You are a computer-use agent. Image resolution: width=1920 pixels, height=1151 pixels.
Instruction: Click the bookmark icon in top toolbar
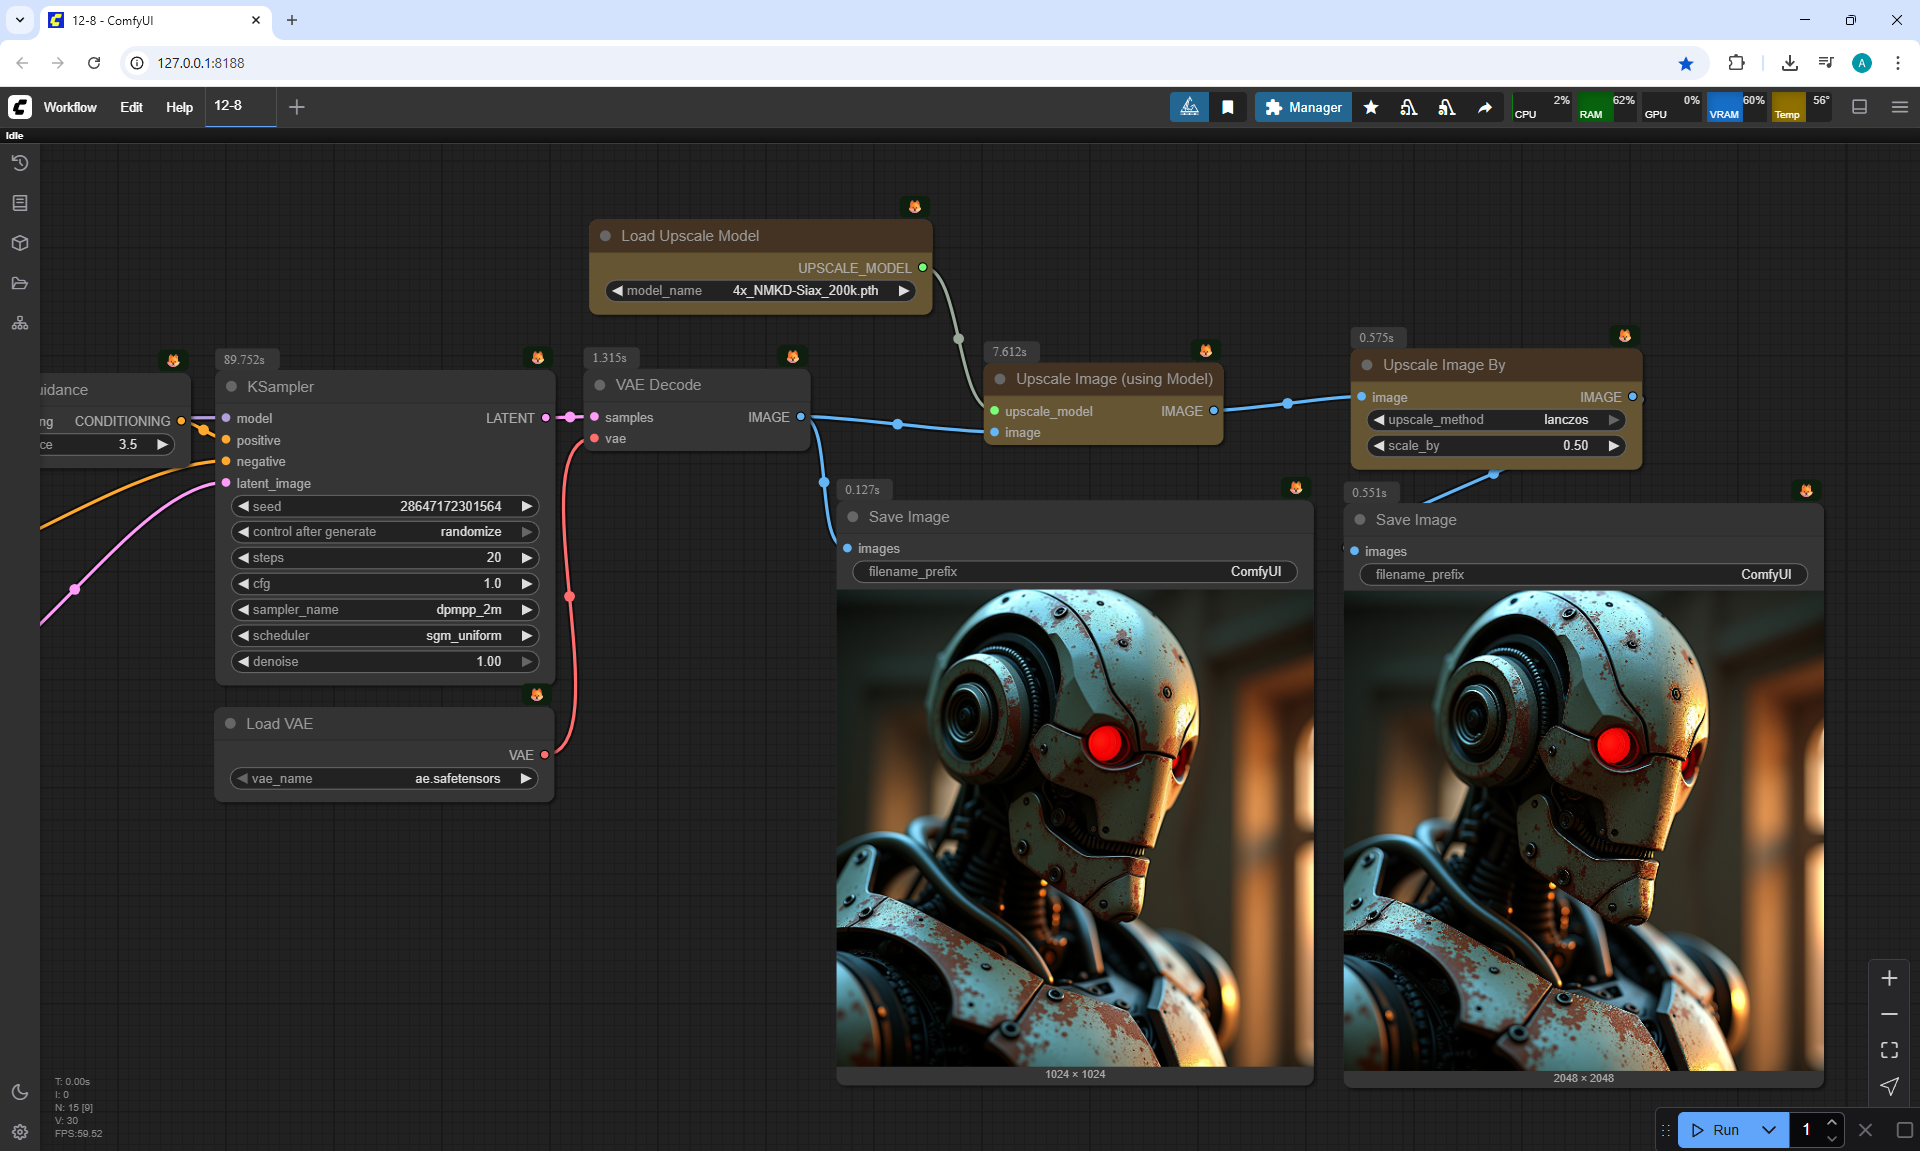tap(1228, 107)
